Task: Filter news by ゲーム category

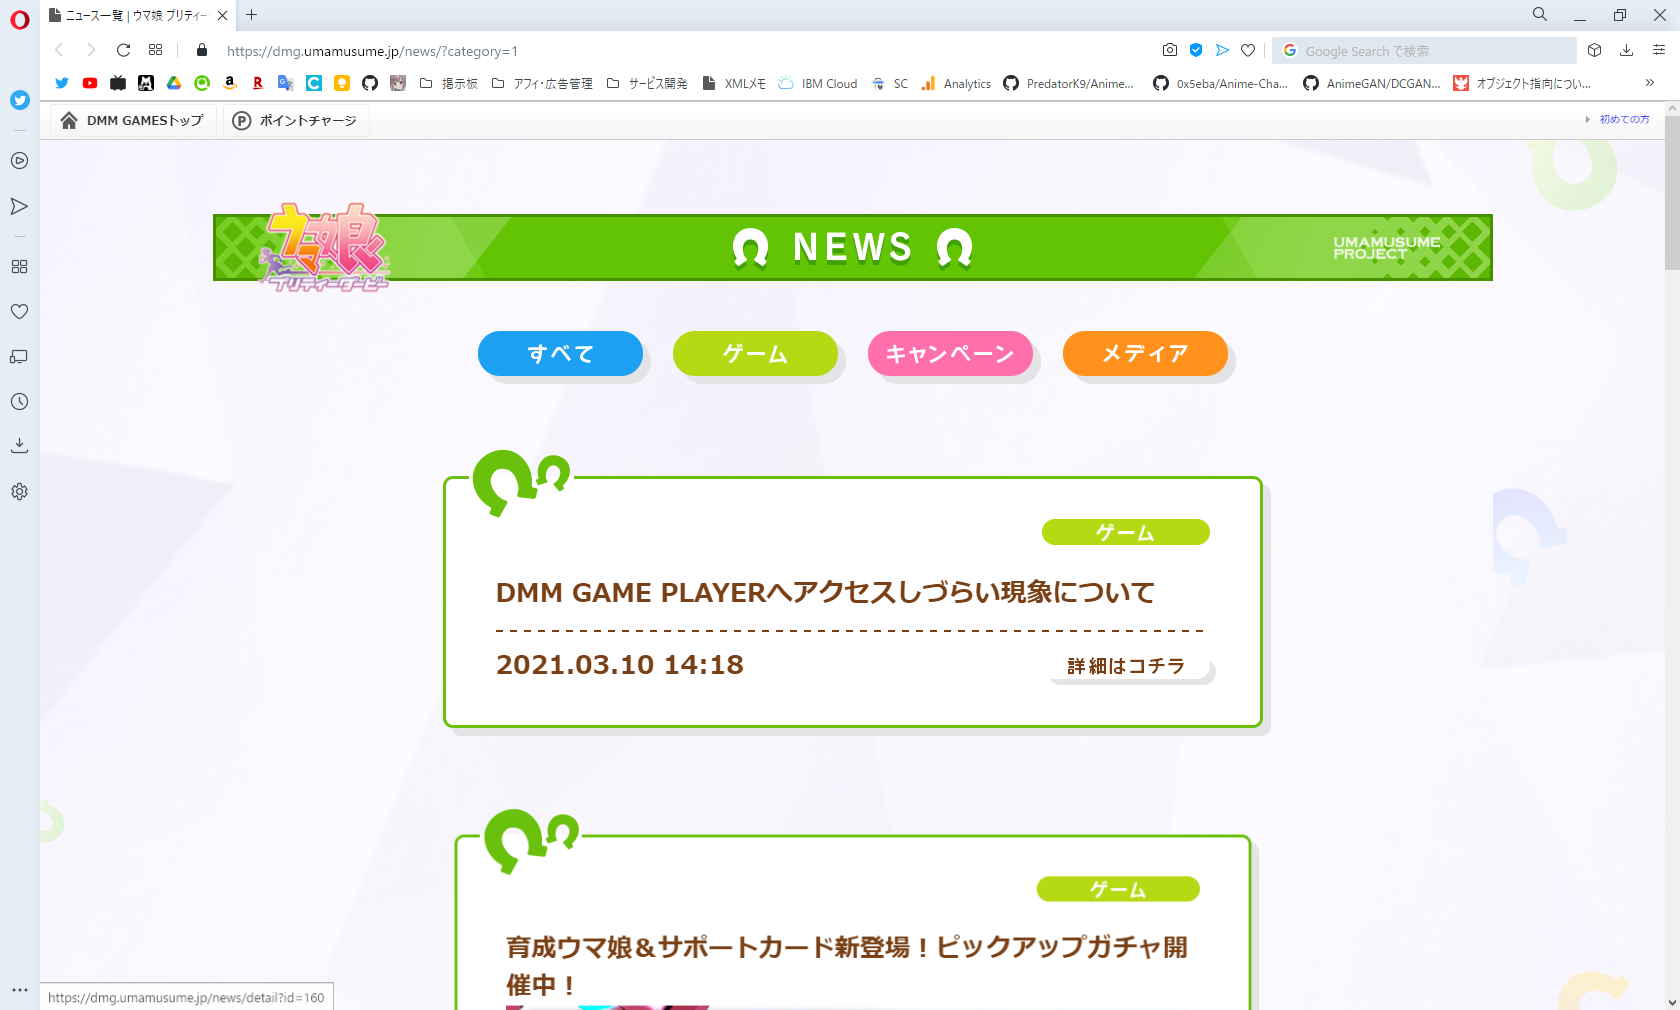Action: 755,353
